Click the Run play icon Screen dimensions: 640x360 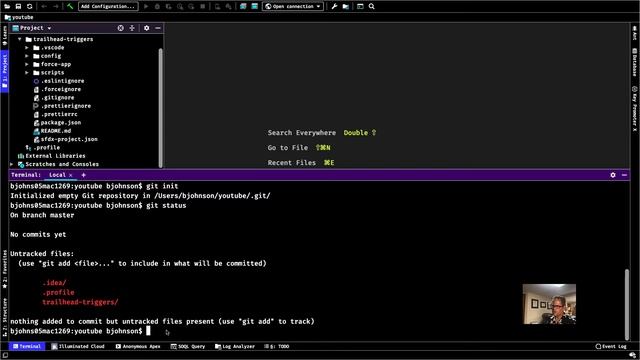(x=146, y=7)
